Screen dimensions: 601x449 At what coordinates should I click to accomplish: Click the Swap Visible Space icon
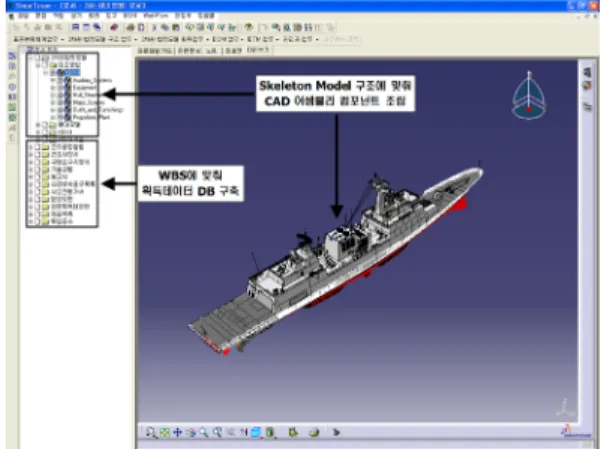[314, 433]
